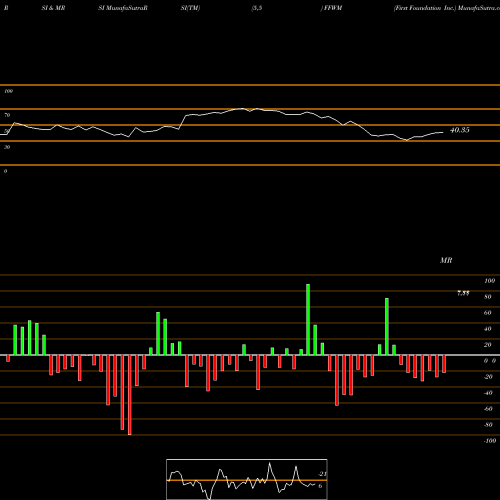Click the 'SI MunafaSutraR' header text
The height and width of the screenshot is (500, 500).
point(123,8)
